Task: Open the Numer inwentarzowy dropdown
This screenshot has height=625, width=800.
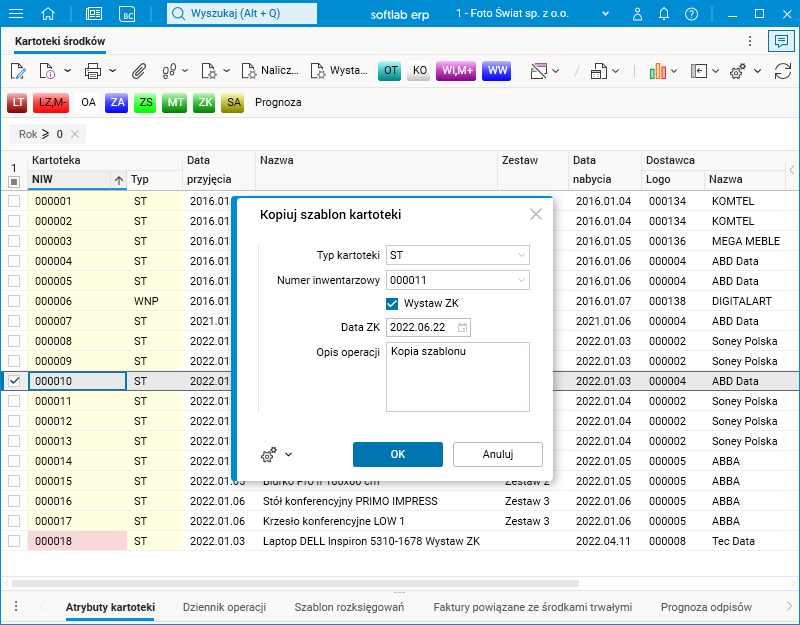Action: (x=521, y=281)
